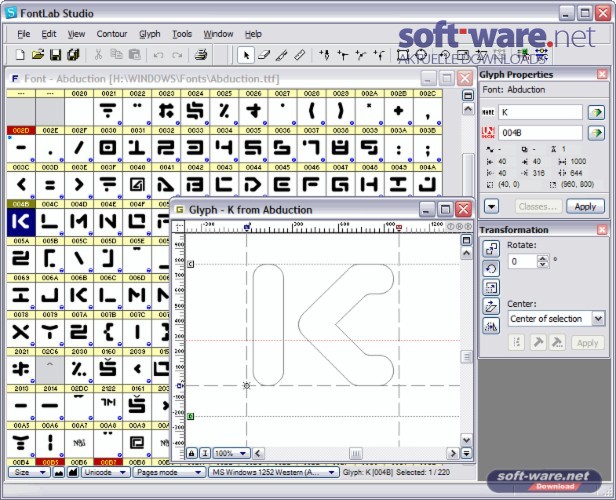Toggle the text cursor button beside lock

205,453
